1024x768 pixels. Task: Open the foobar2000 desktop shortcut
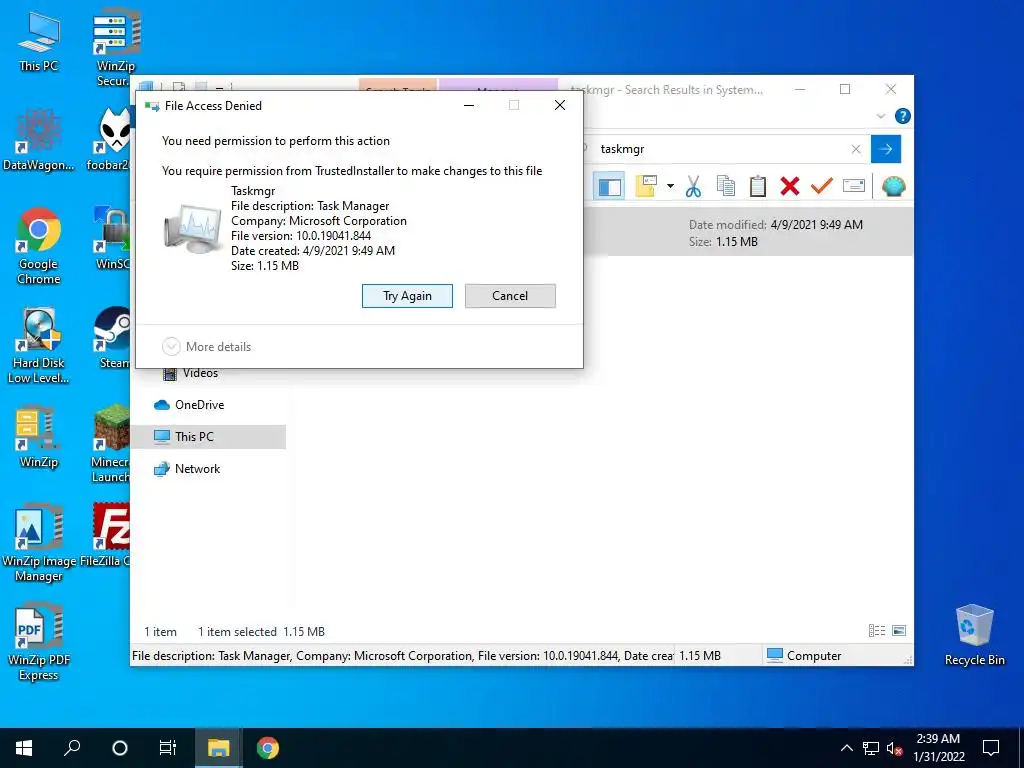(111, 140)
